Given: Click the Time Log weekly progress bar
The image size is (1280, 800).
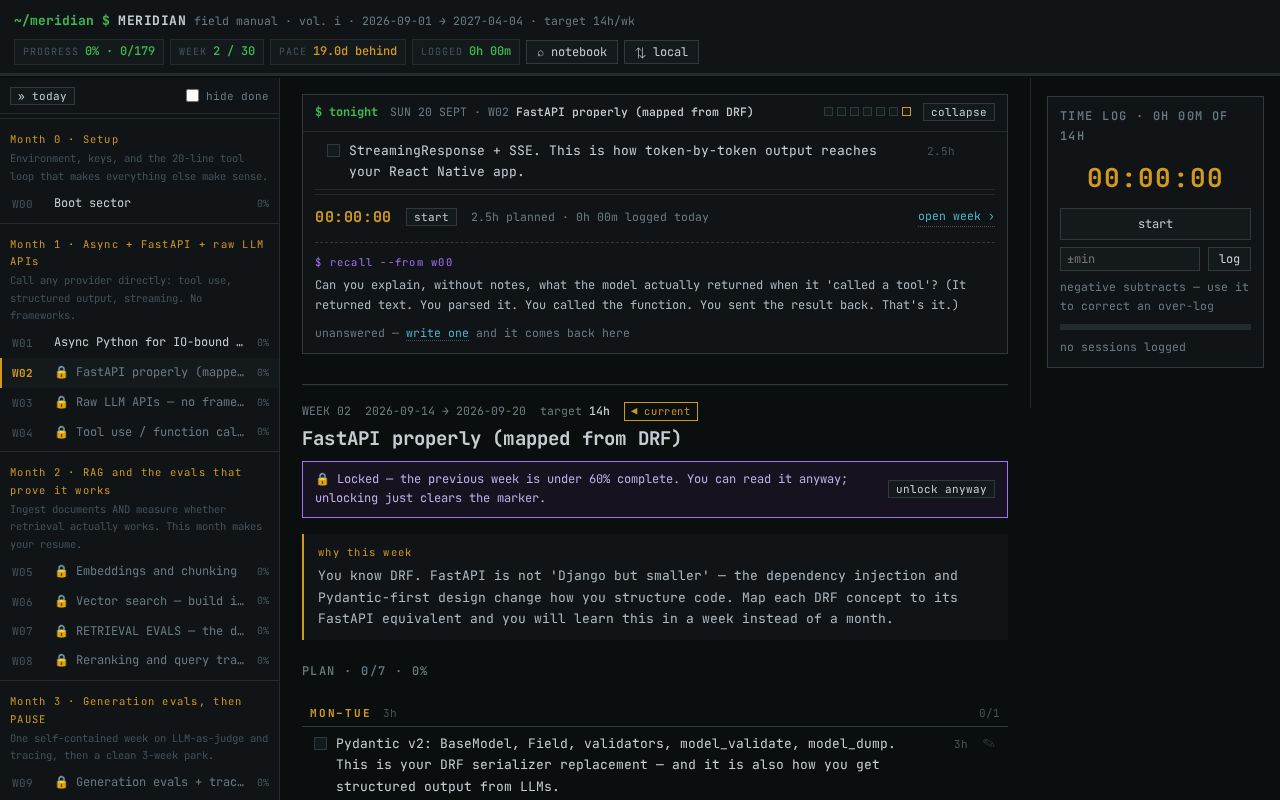Looking at the screenshot, I should click(1155, 327).
